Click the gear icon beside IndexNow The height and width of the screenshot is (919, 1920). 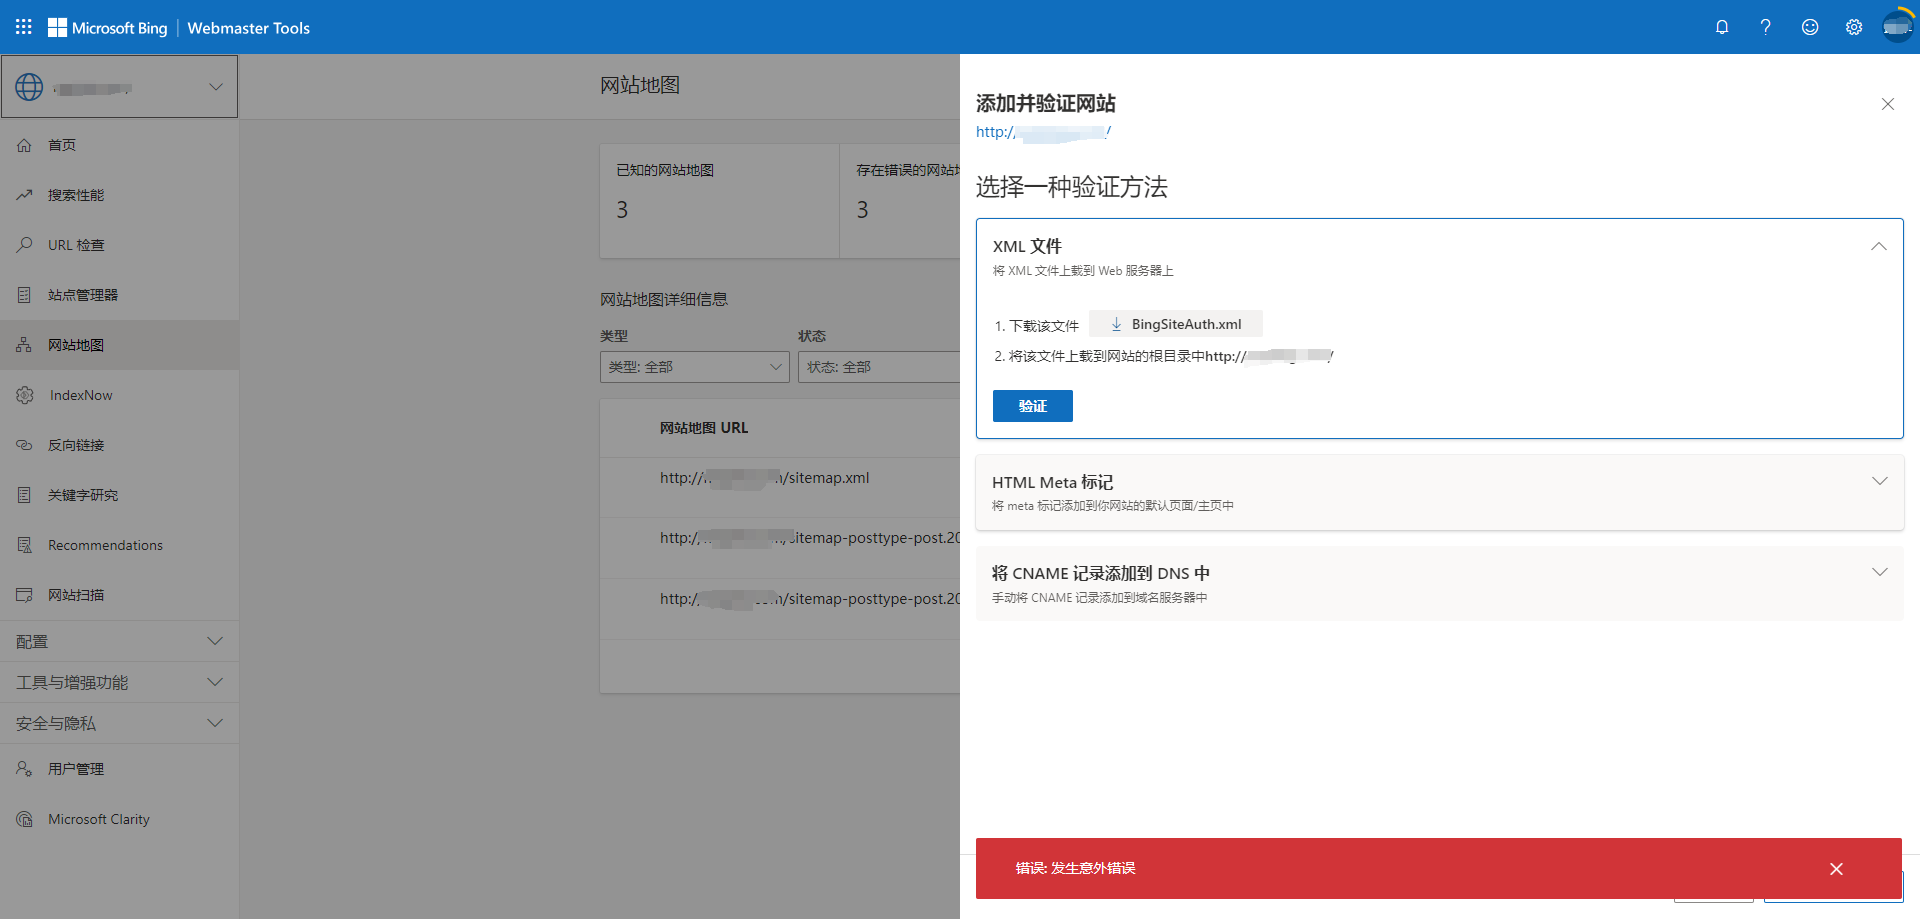[25, 395]
